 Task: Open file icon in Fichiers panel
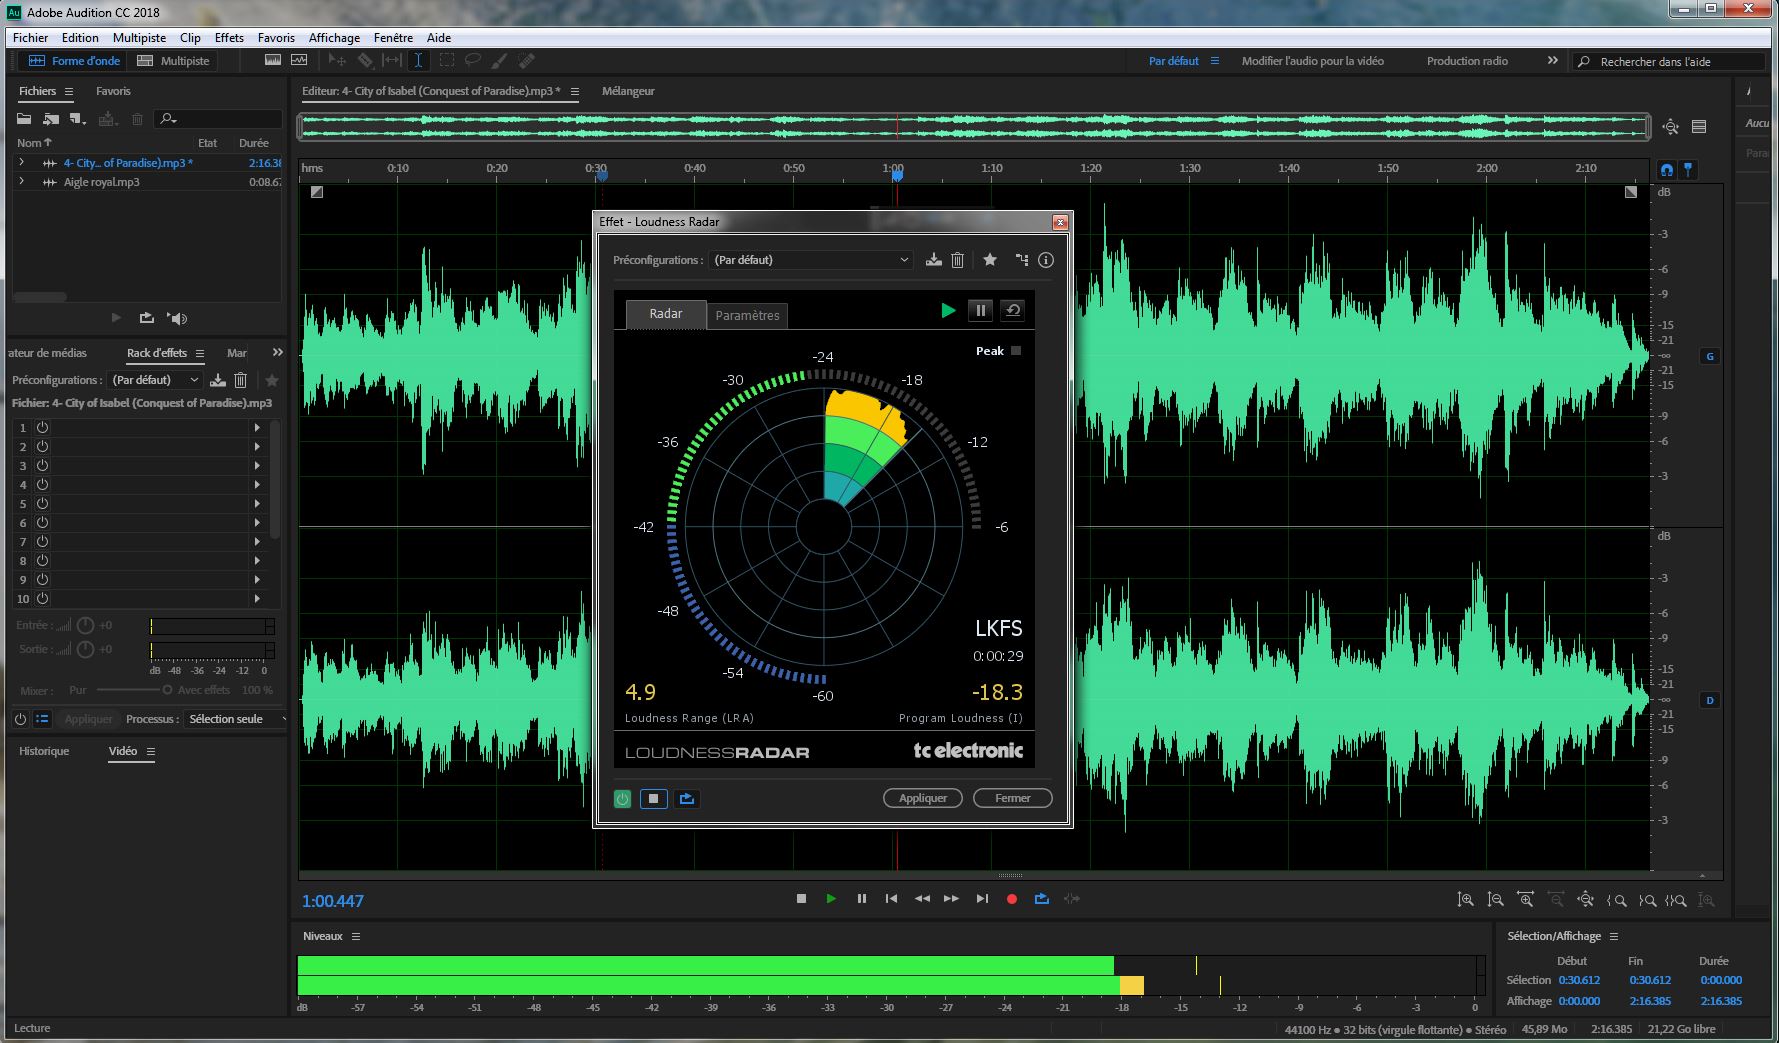coord(24,119)
